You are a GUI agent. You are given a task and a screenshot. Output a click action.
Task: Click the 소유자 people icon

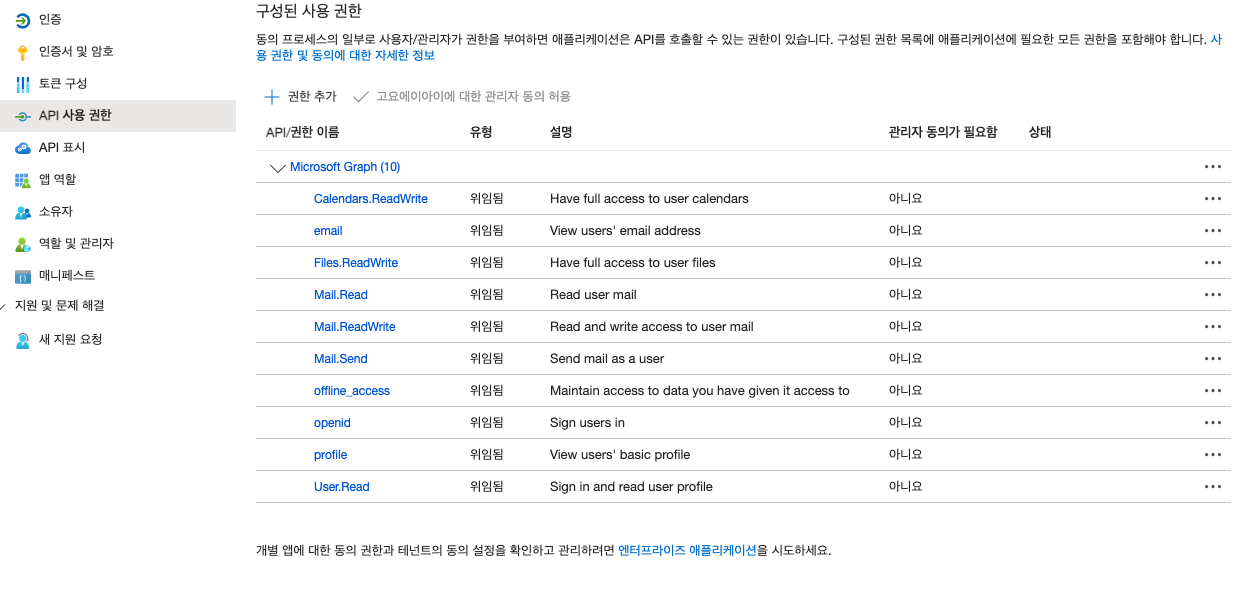pyautogui.click(x=22, y=211)
